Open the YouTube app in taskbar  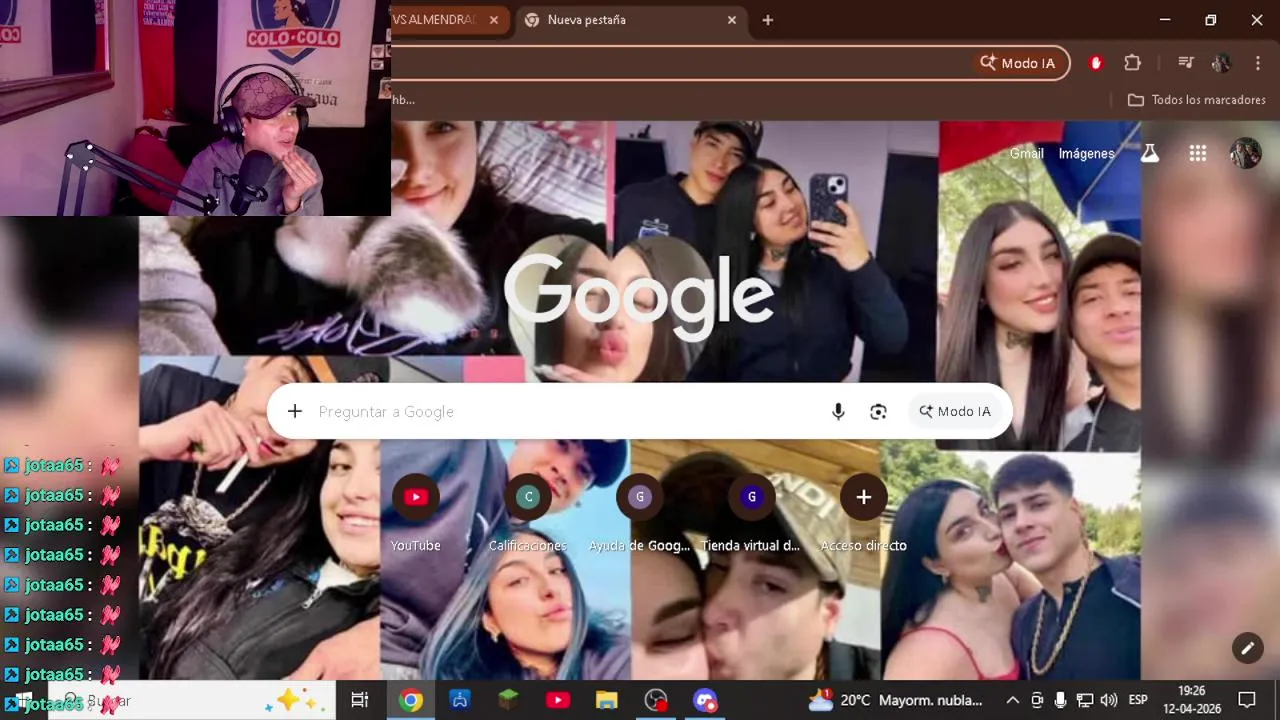(558, 700)
